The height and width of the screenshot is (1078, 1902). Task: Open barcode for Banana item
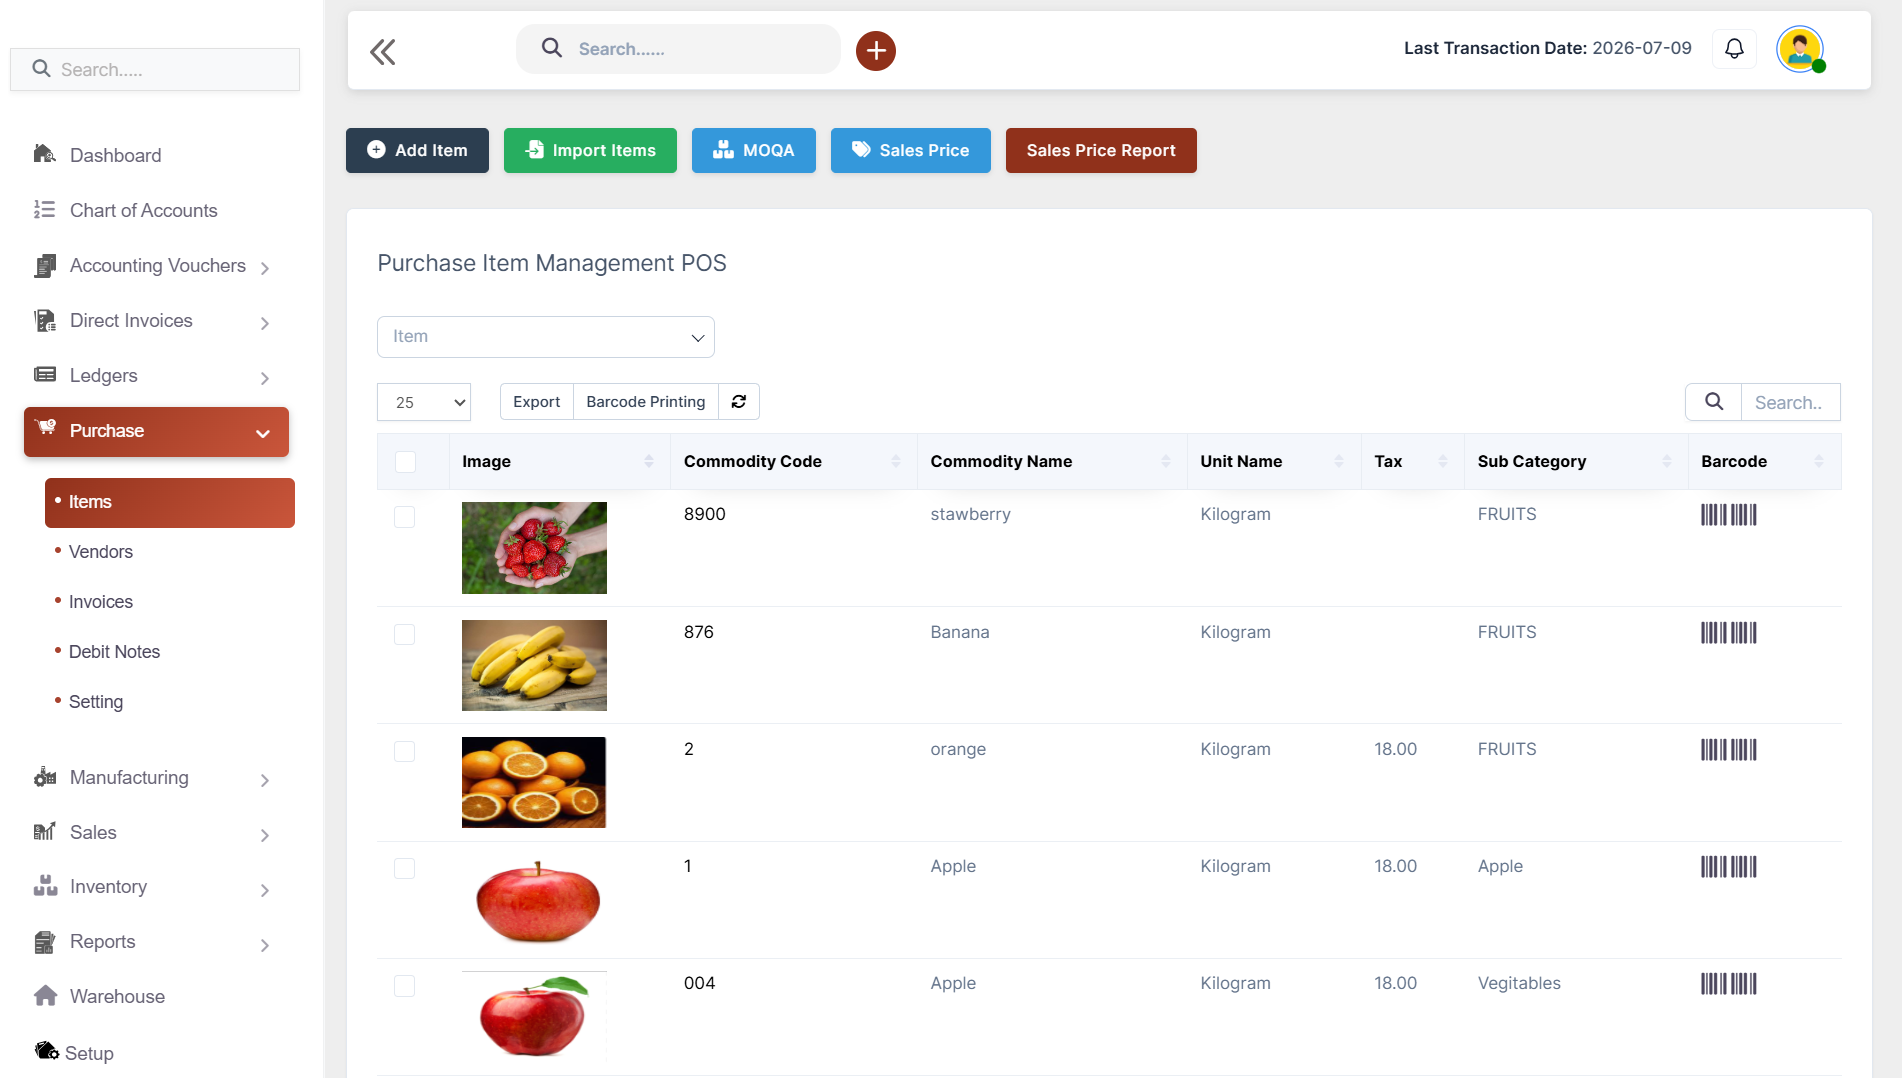pyautogui.click(x=1728, y=633)
